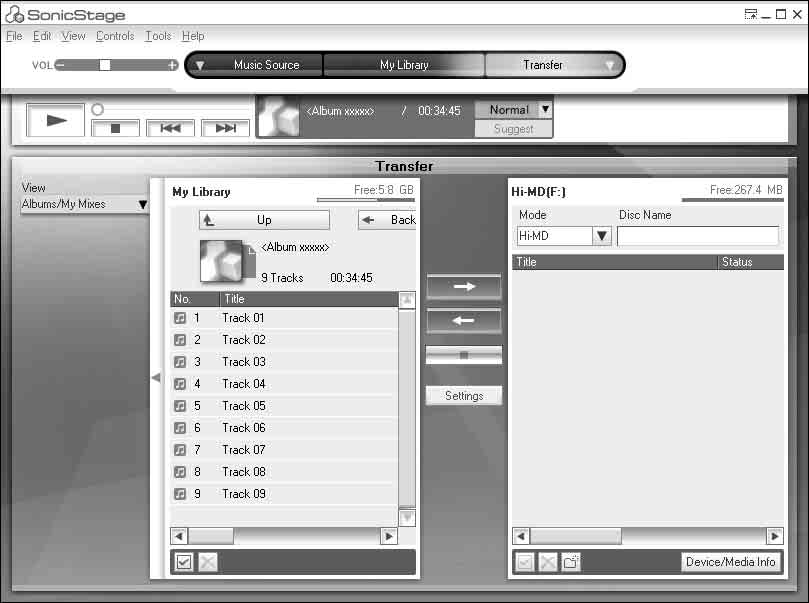809x603 pixels.
Task: Click the delete X icon in Hi-MD toolbar
Action: pos(548,562)
